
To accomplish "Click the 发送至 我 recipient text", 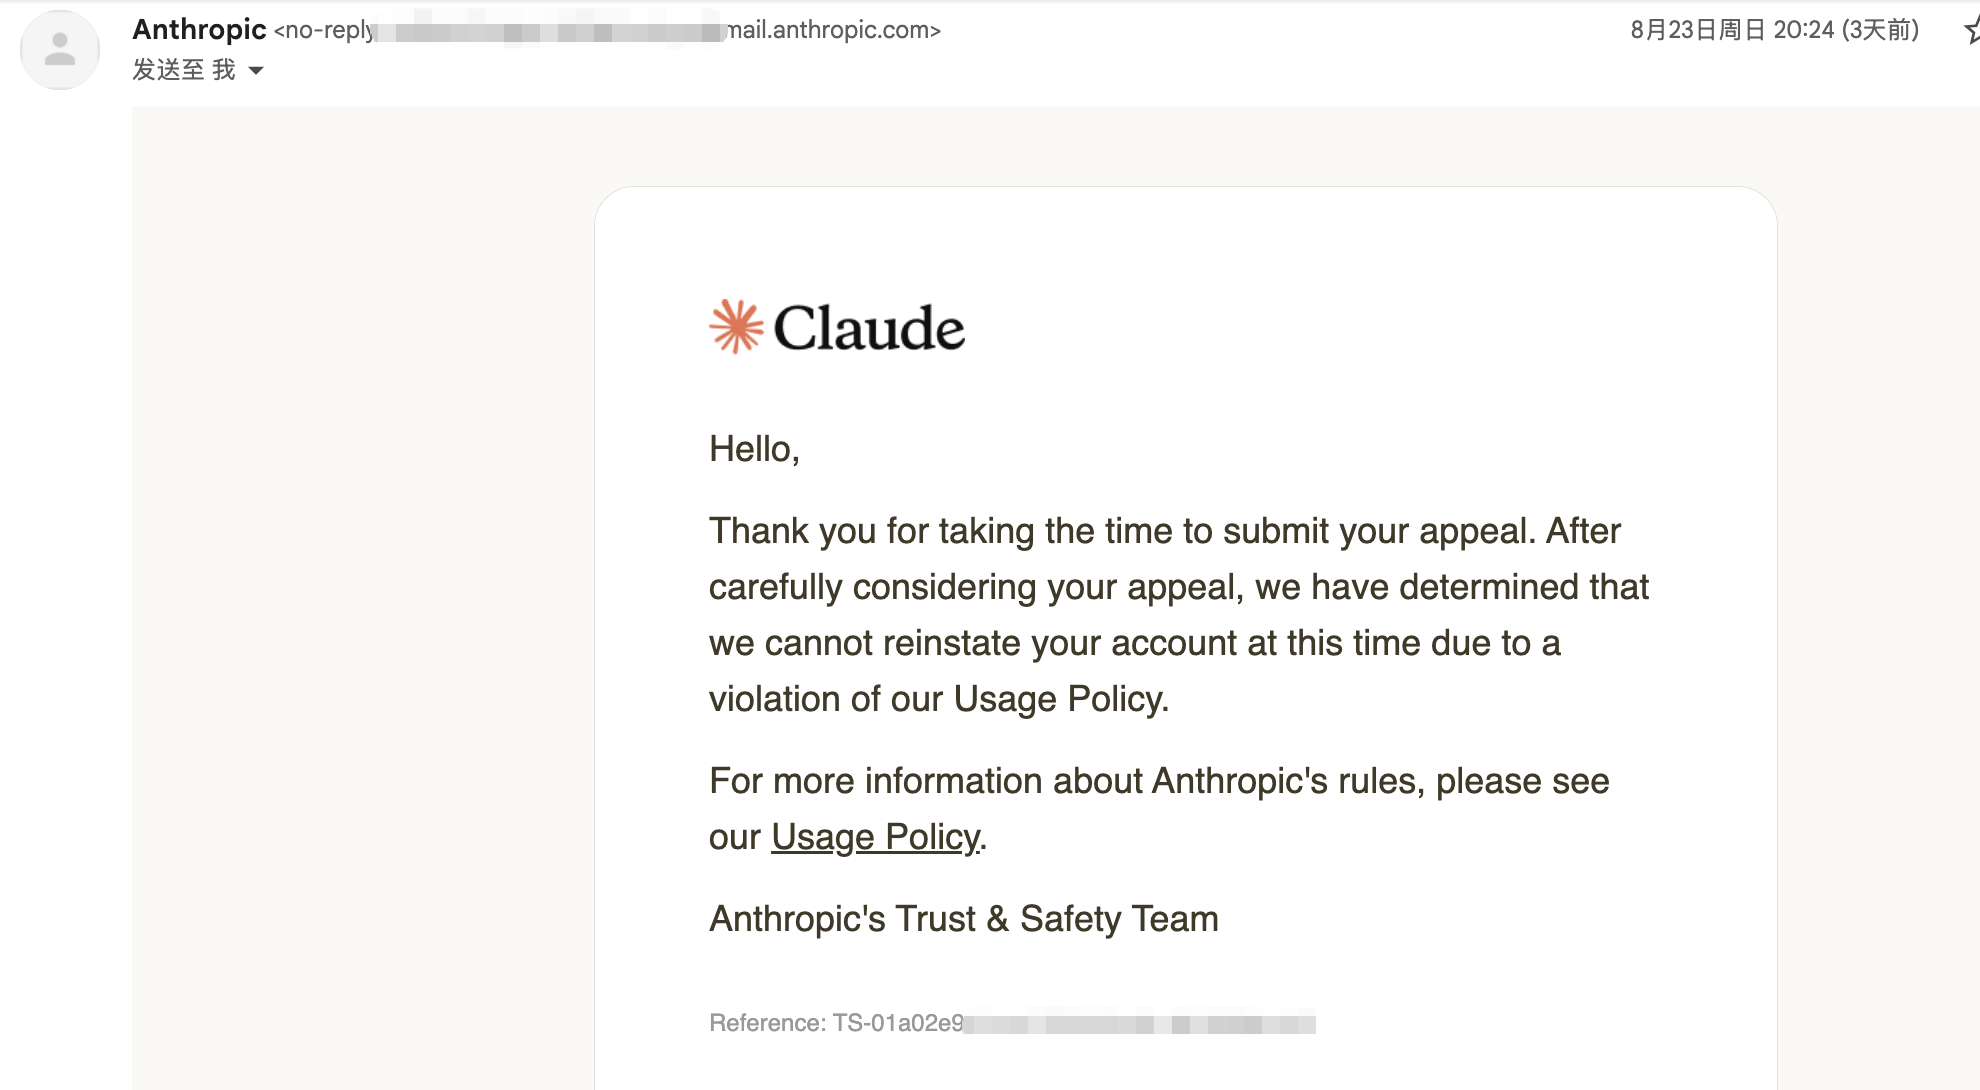I will [x=184, y=70].
